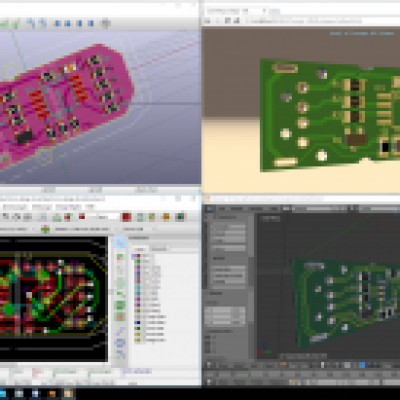Click the large red icon in PCB editor toolbar

pos(127,217)
